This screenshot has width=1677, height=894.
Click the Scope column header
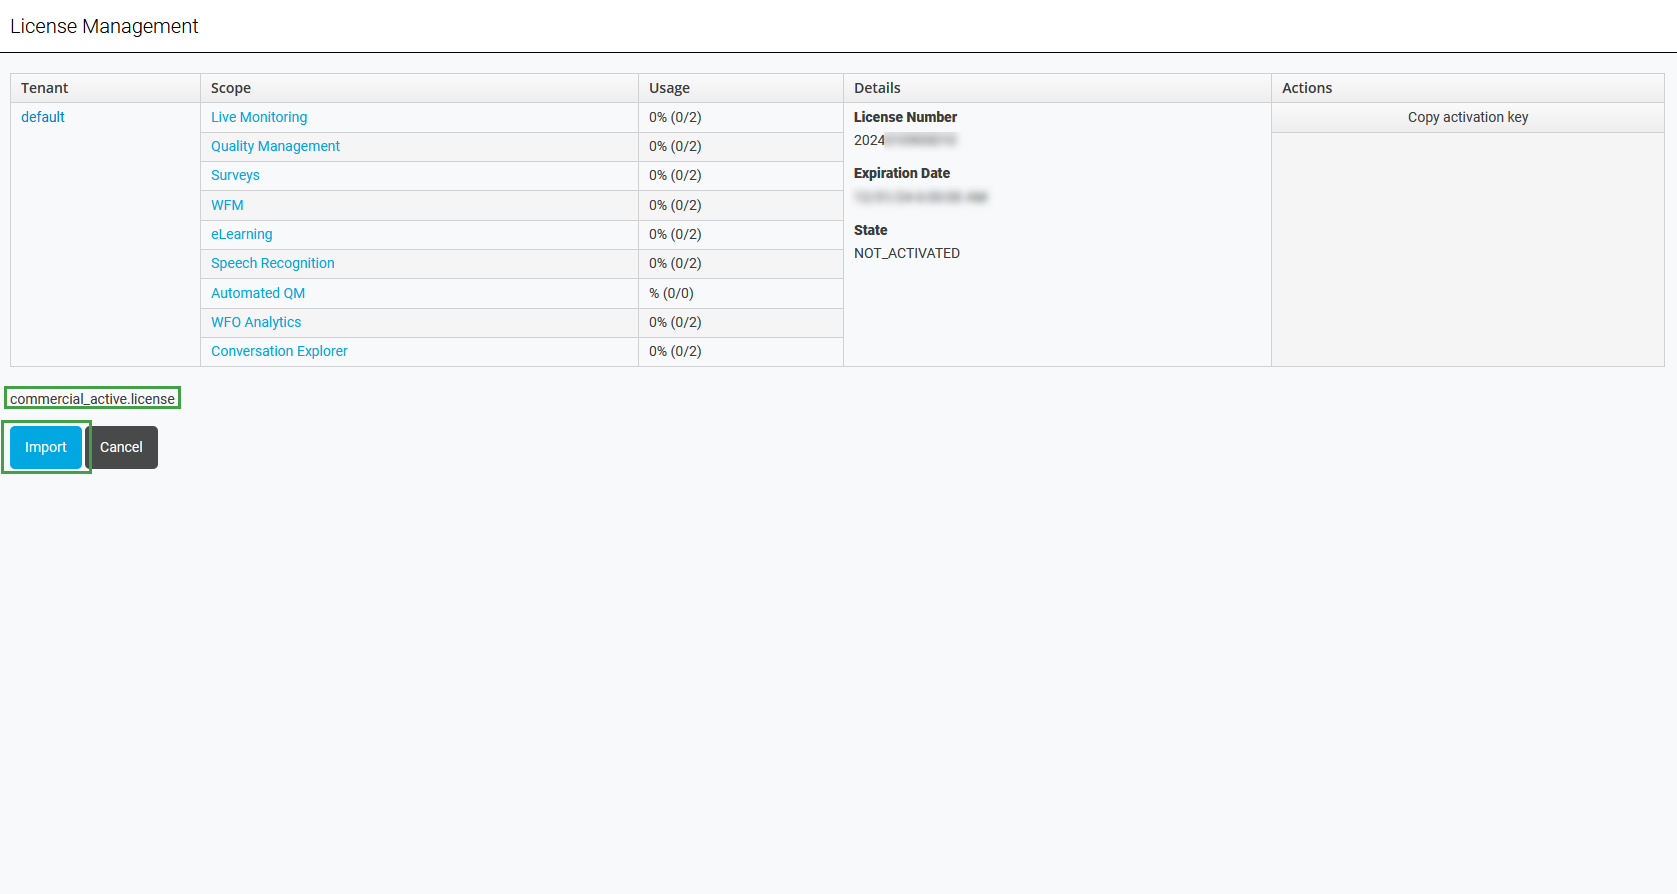pos(231,88)
